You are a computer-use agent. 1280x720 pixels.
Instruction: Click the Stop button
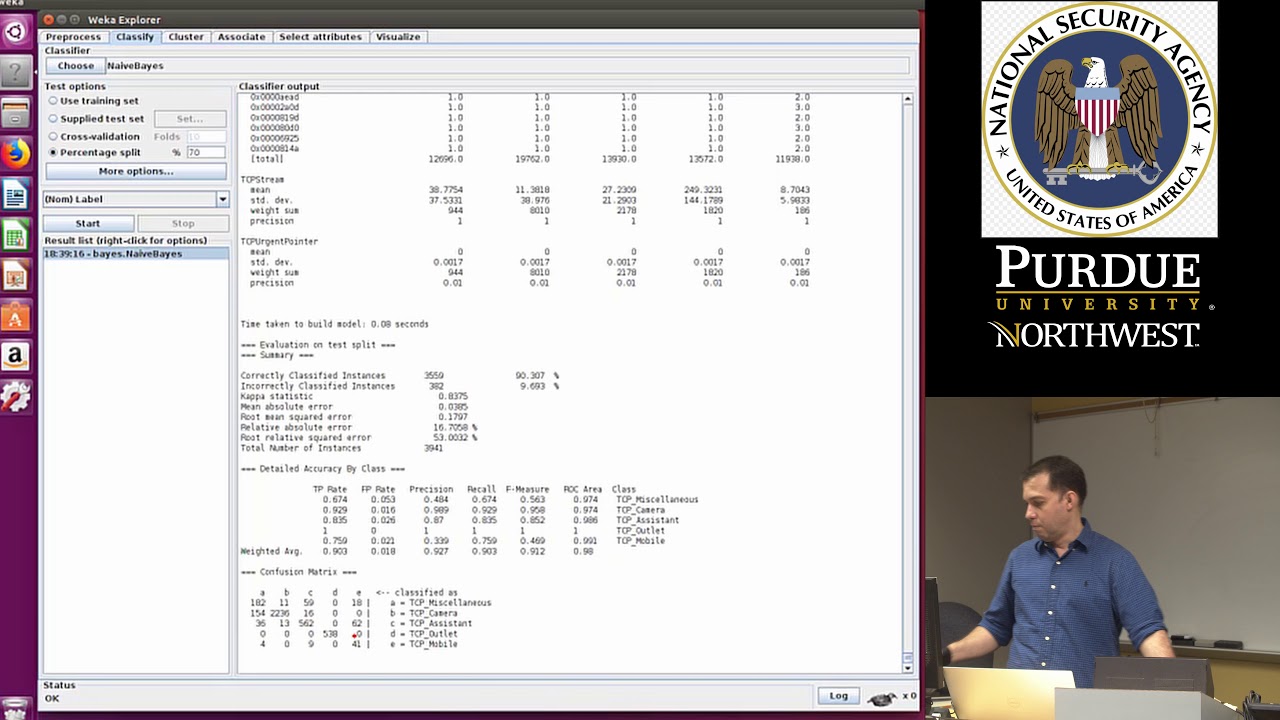(x=183, y=223)
